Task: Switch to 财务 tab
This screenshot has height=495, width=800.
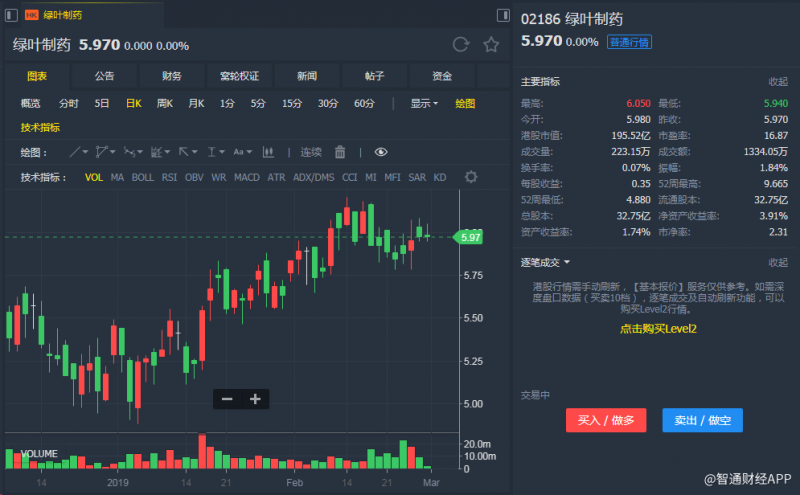Action: [x=171, y=76]
